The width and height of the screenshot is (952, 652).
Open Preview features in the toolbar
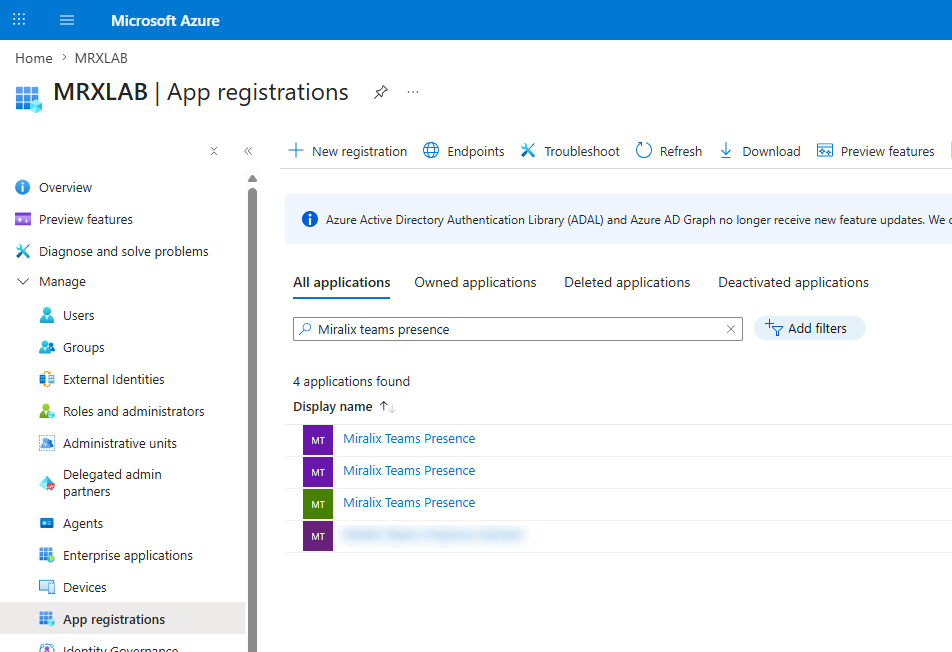tap(887, 152)
